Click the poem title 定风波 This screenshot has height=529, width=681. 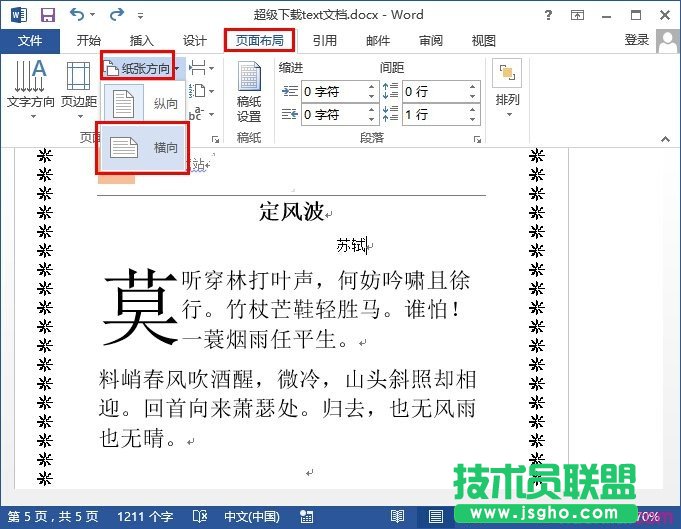click(x=292, y=212)
